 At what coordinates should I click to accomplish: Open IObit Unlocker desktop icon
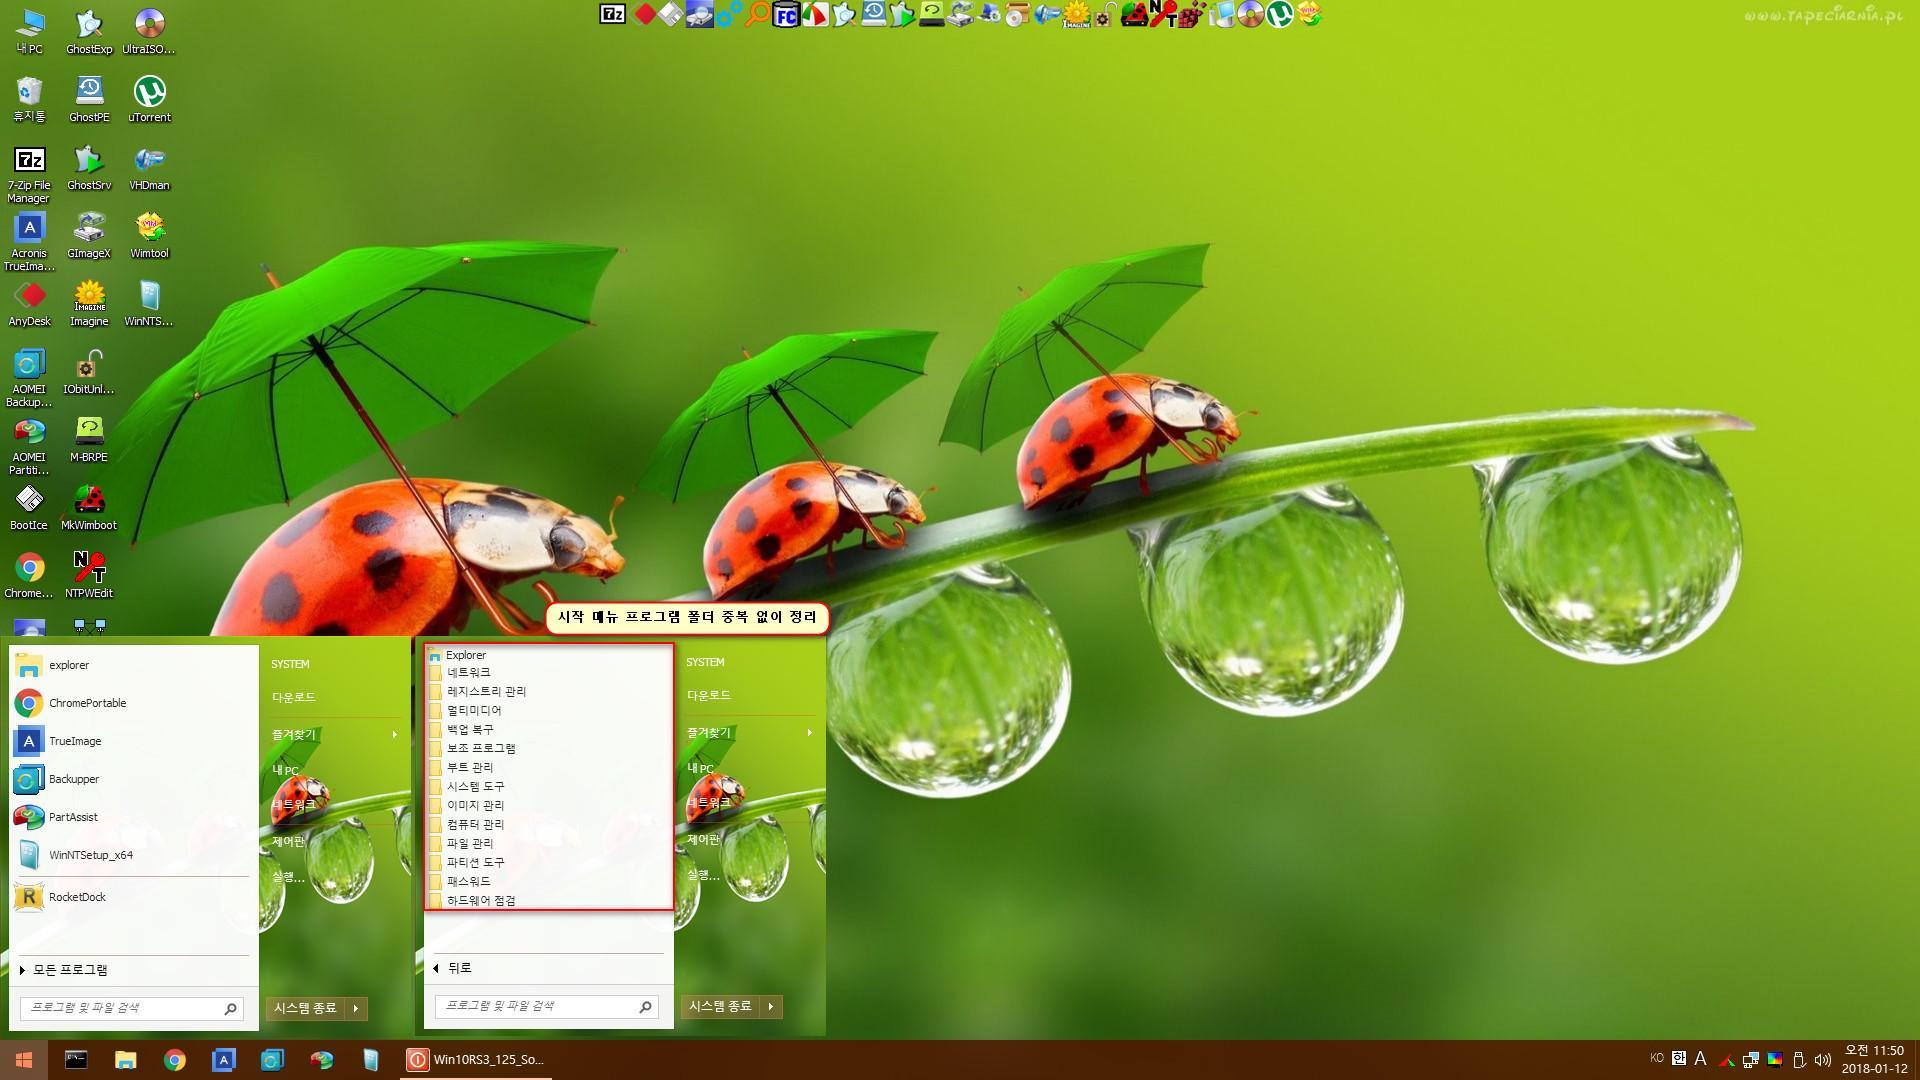[89, 372]
